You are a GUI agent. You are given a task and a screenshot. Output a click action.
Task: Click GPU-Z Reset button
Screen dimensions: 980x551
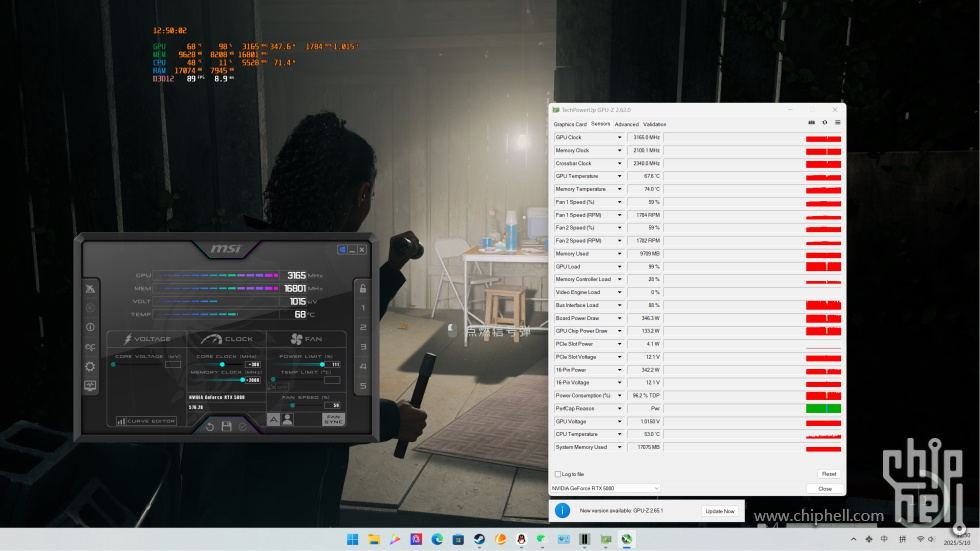coord(829,474)
